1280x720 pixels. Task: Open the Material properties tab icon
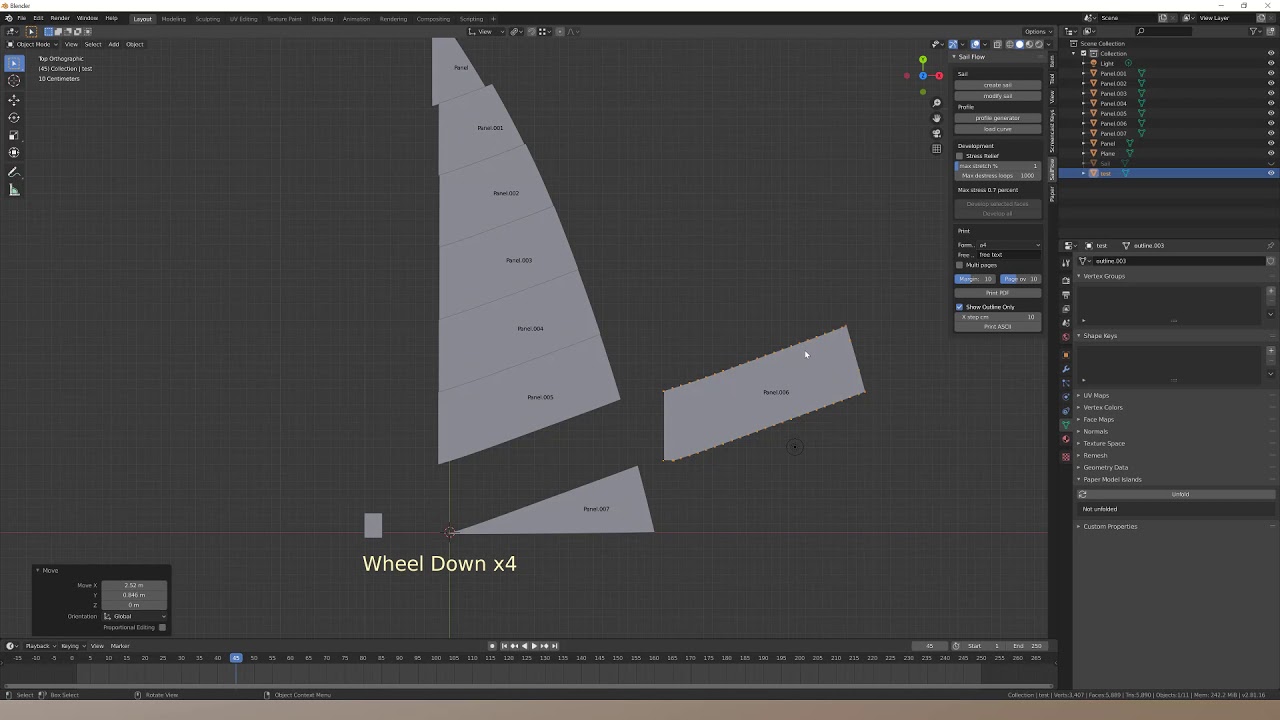[1066, 440]
